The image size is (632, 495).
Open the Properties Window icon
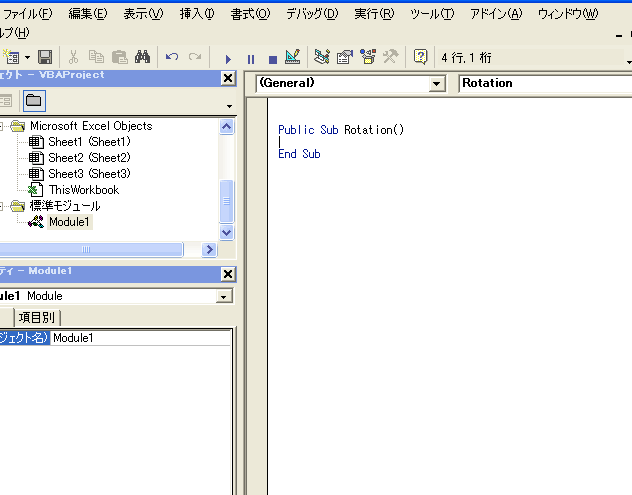tap(344, 58)
